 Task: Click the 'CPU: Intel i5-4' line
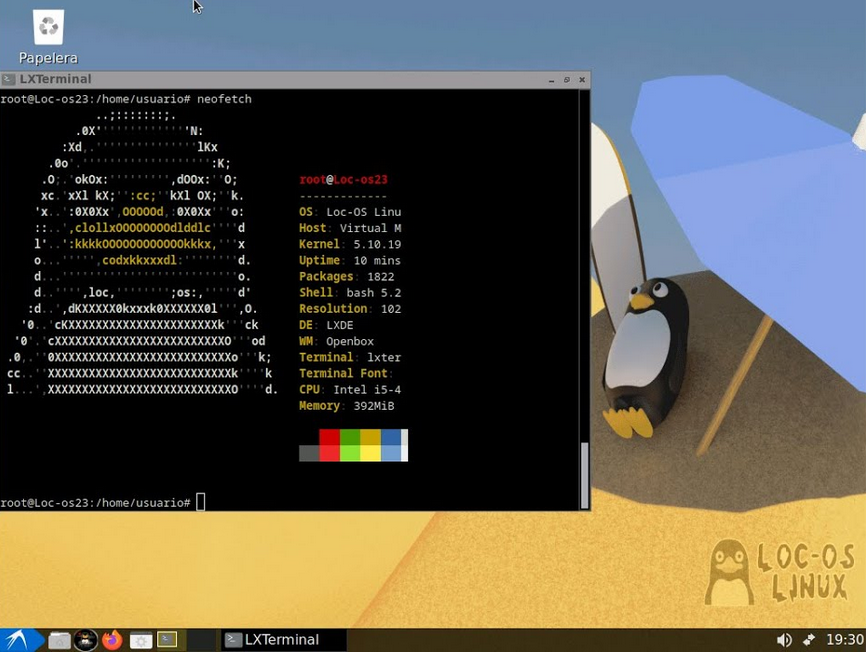350,390
